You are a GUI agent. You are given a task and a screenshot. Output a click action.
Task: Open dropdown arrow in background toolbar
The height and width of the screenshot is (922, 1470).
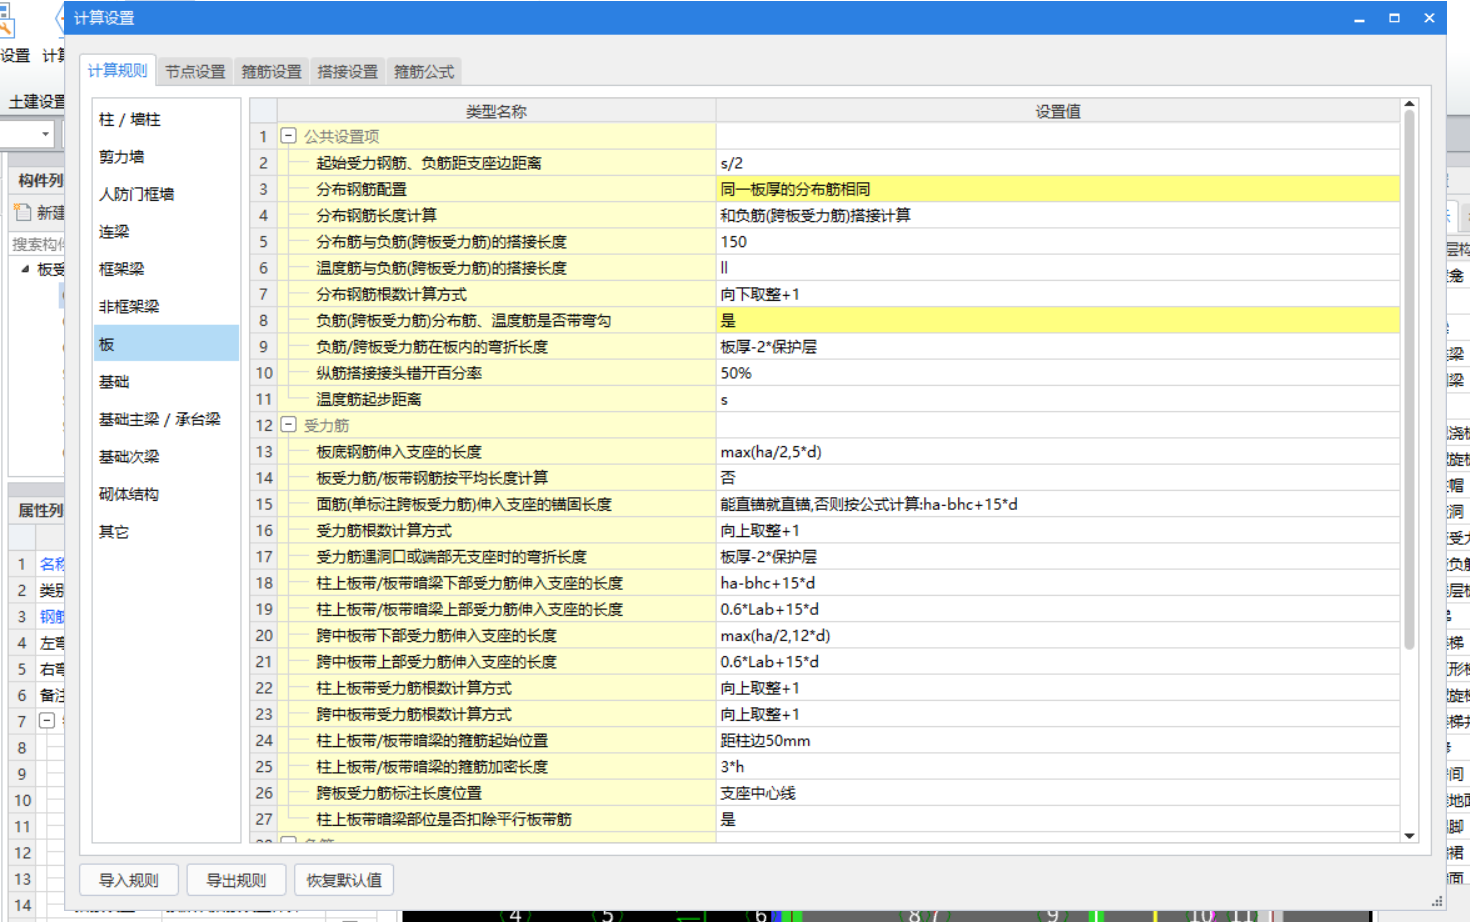45,134
